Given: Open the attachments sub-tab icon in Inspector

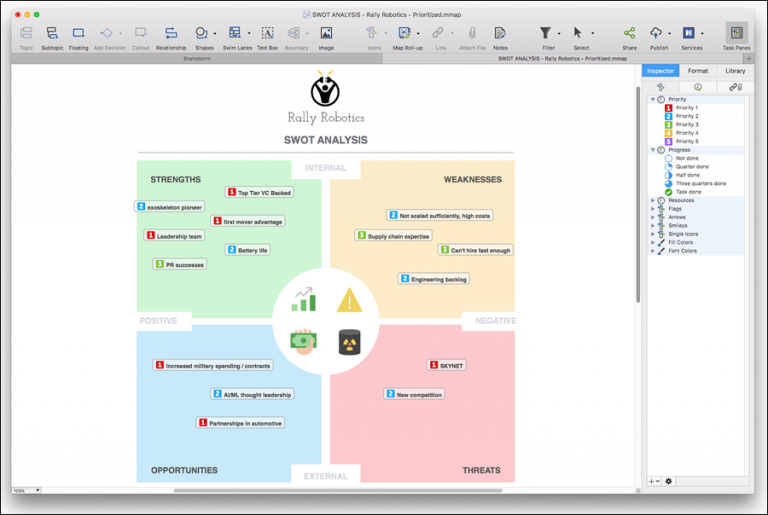Looking at the screenshot, I should [735, 87].
